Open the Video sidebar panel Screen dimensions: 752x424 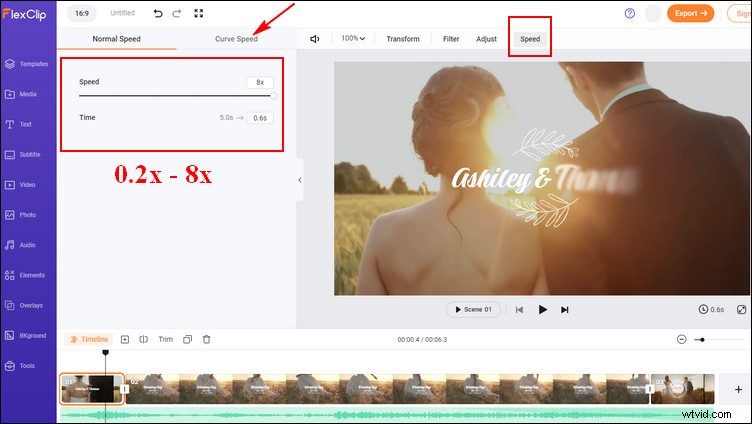tap(20, 185)
